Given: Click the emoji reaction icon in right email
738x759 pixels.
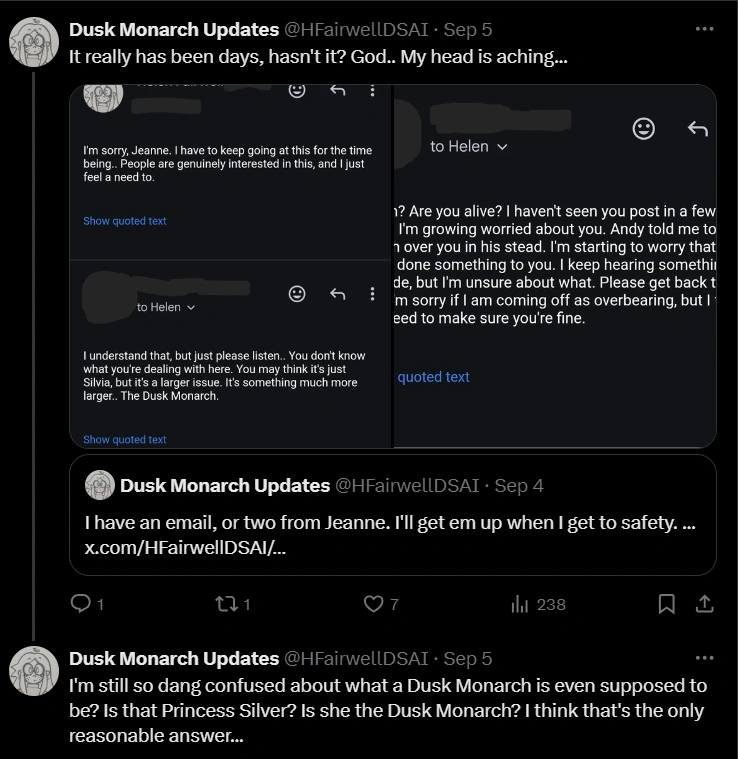Looking at the screenshot, I should [644, 129].
